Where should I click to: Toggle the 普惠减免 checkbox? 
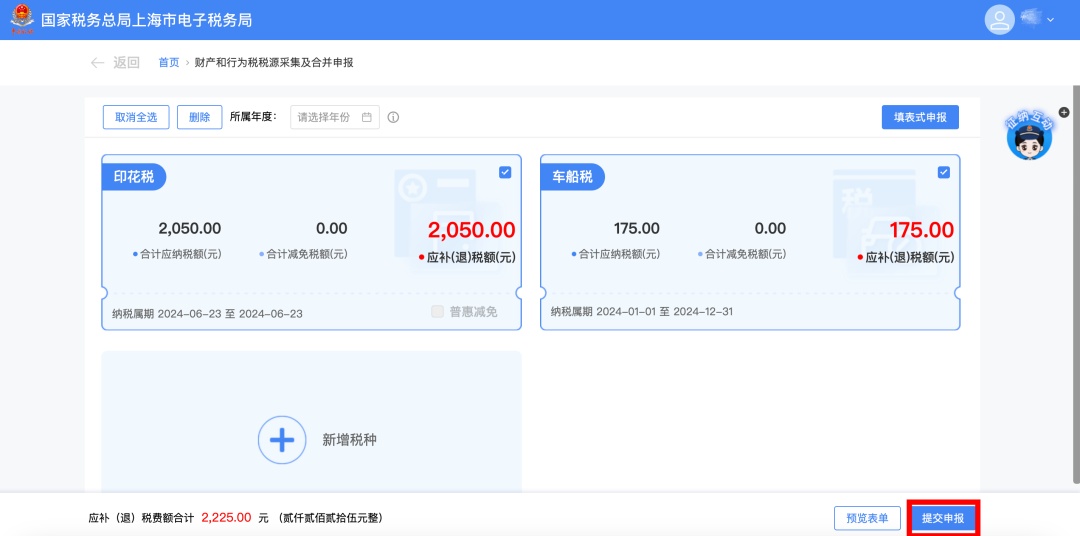(x=437, y=312)
